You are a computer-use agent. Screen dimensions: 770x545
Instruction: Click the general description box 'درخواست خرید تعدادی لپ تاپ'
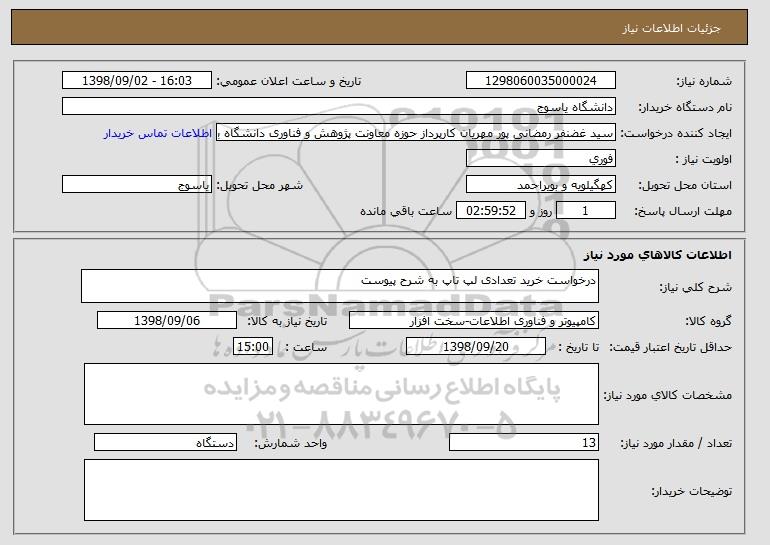click(340, 286)
